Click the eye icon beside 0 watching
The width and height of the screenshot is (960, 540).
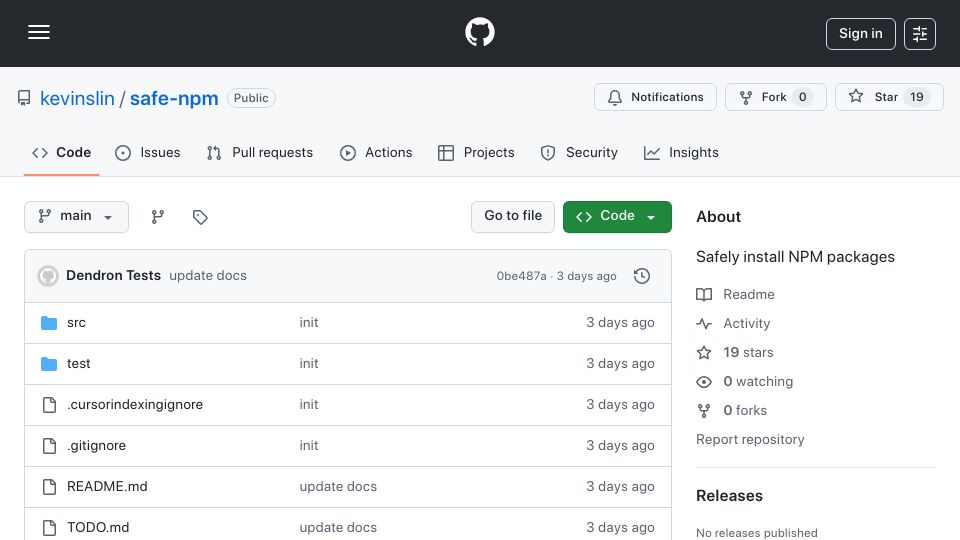[704, 382]
